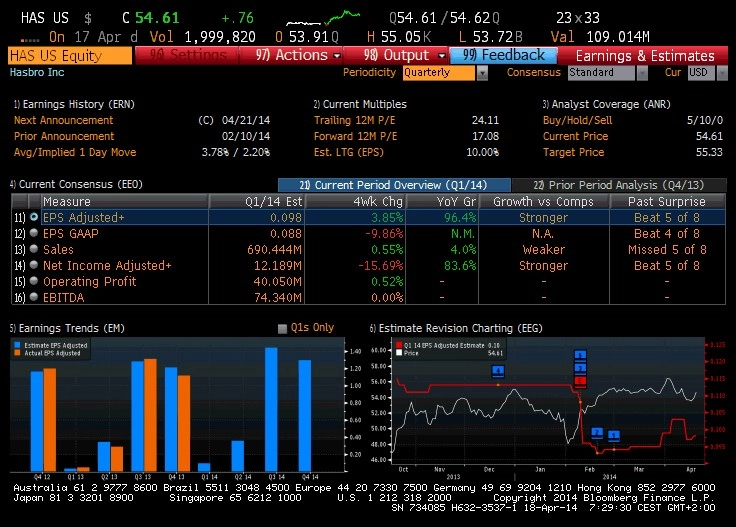Open 3) Analyst Coverage (ANR)

pos(606,104)
